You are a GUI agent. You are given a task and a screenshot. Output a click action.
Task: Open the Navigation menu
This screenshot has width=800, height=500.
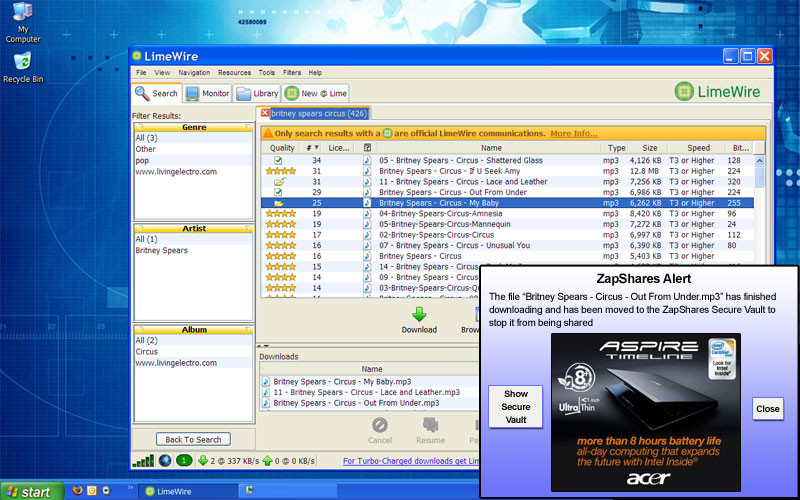(194, 72)
